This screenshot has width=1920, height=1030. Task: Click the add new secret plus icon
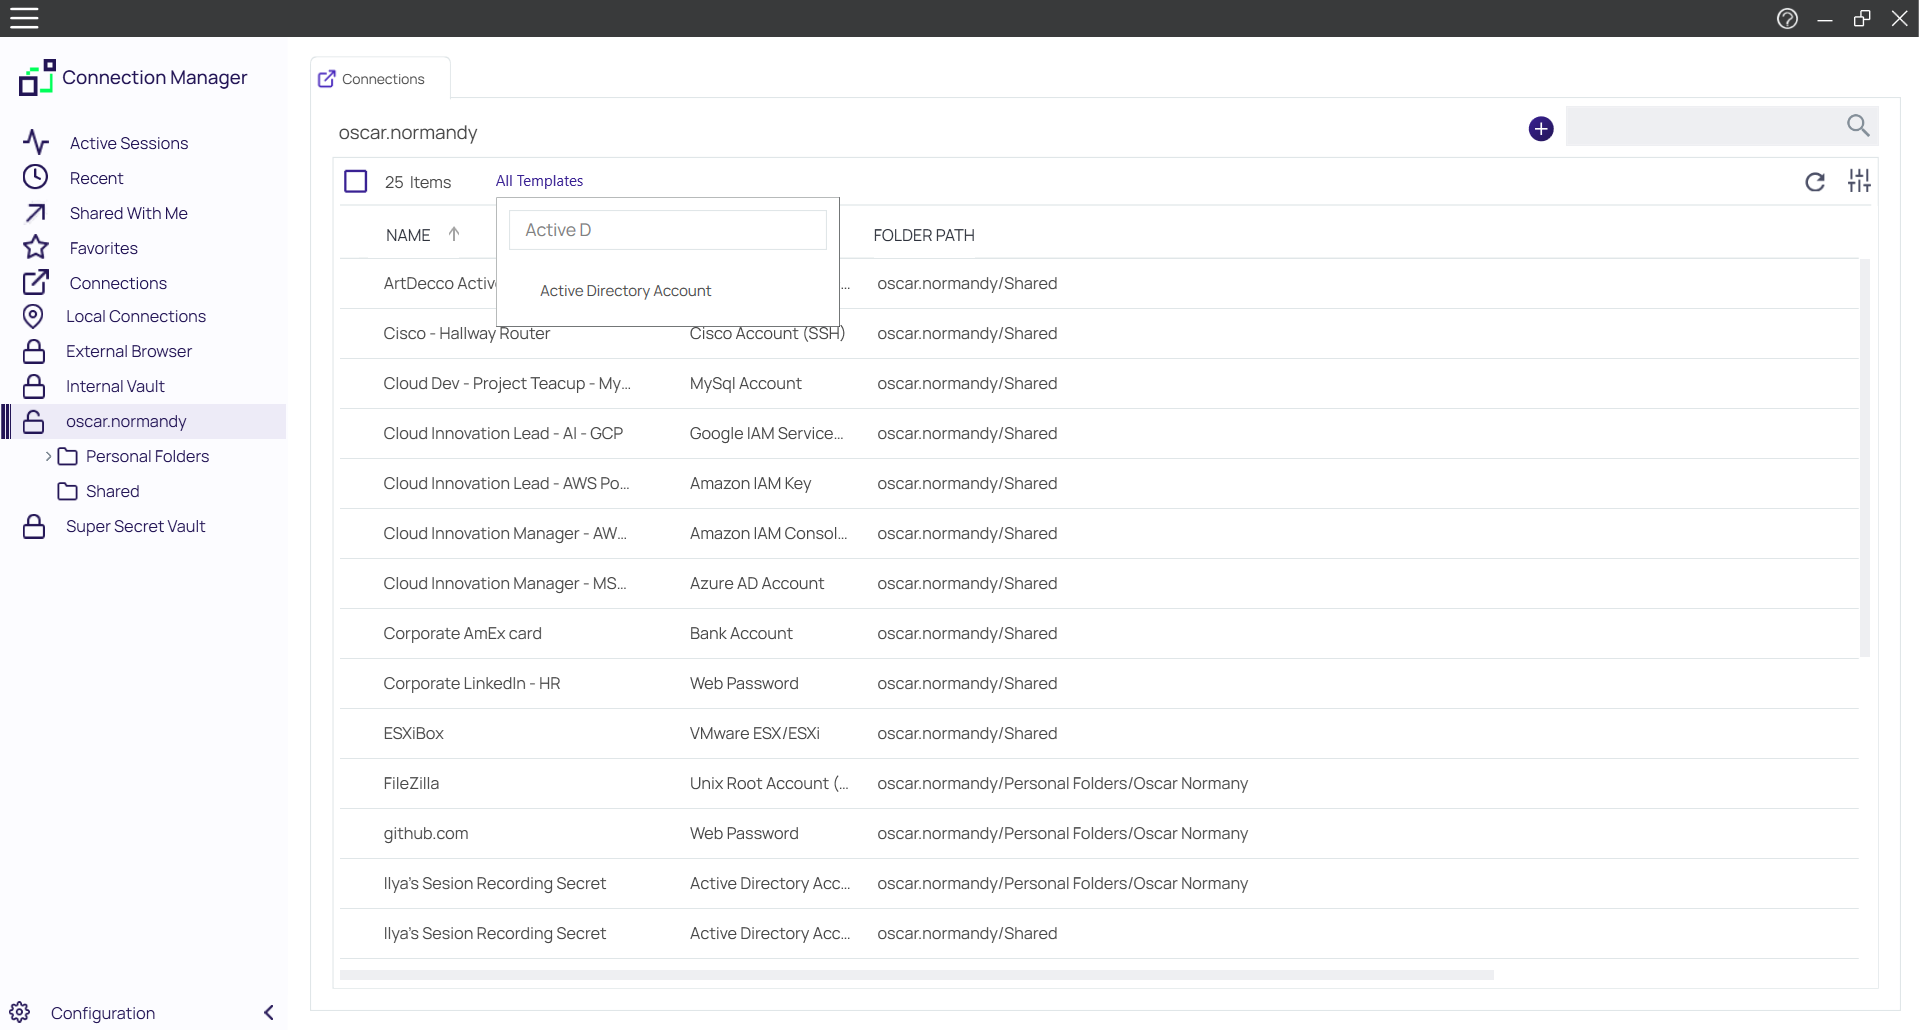[1541, 128]
